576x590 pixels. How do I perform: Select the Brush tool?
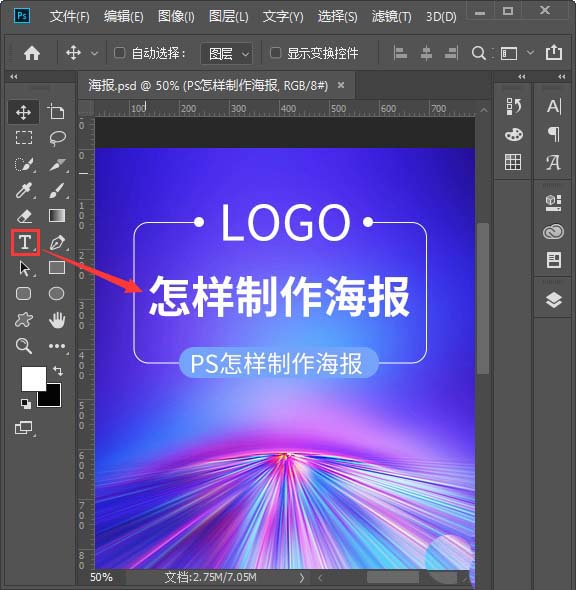point(57,190)
